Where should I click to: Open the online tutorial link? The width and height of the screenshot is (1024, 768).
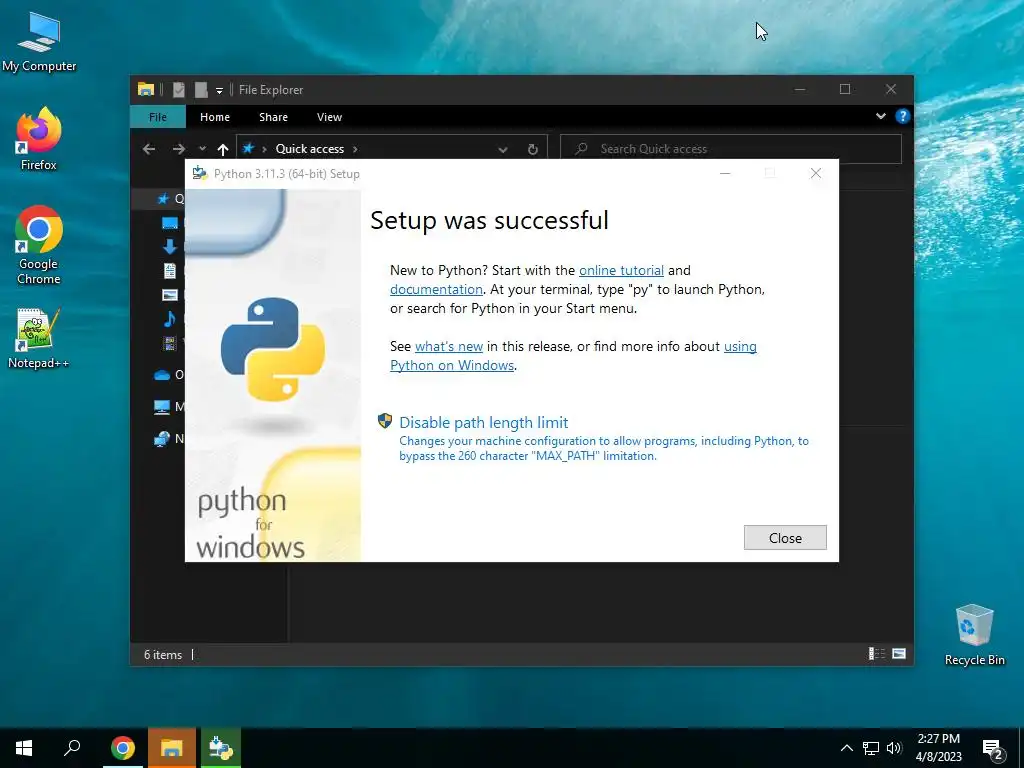tap(621, 270)
